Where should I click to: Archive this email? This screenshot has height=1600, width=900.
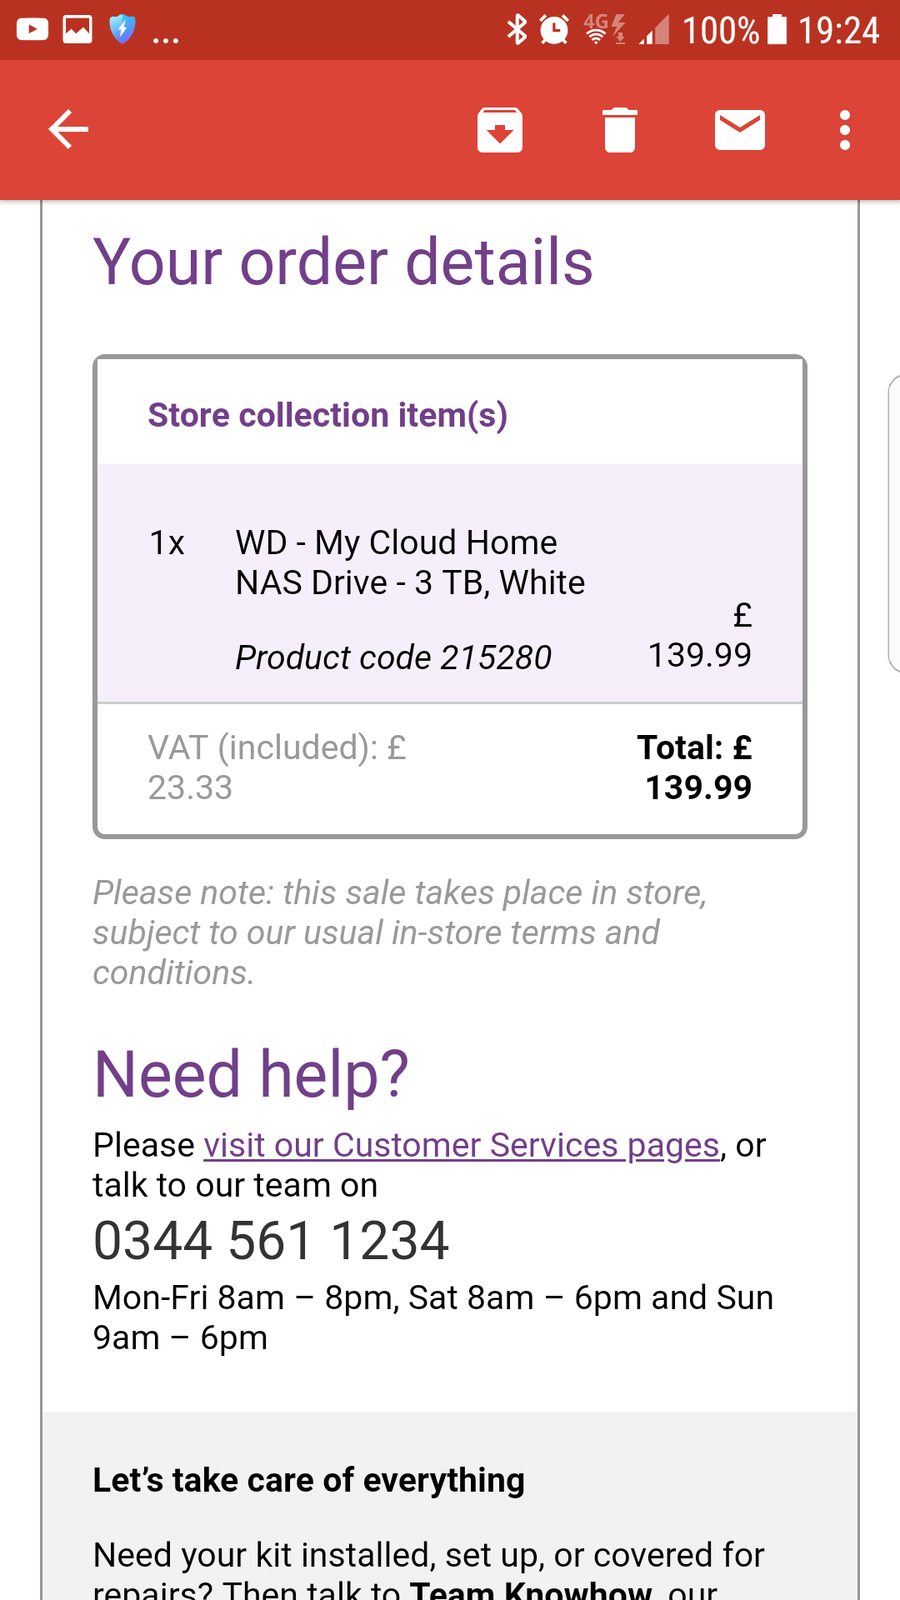click(x=500, y=130)
